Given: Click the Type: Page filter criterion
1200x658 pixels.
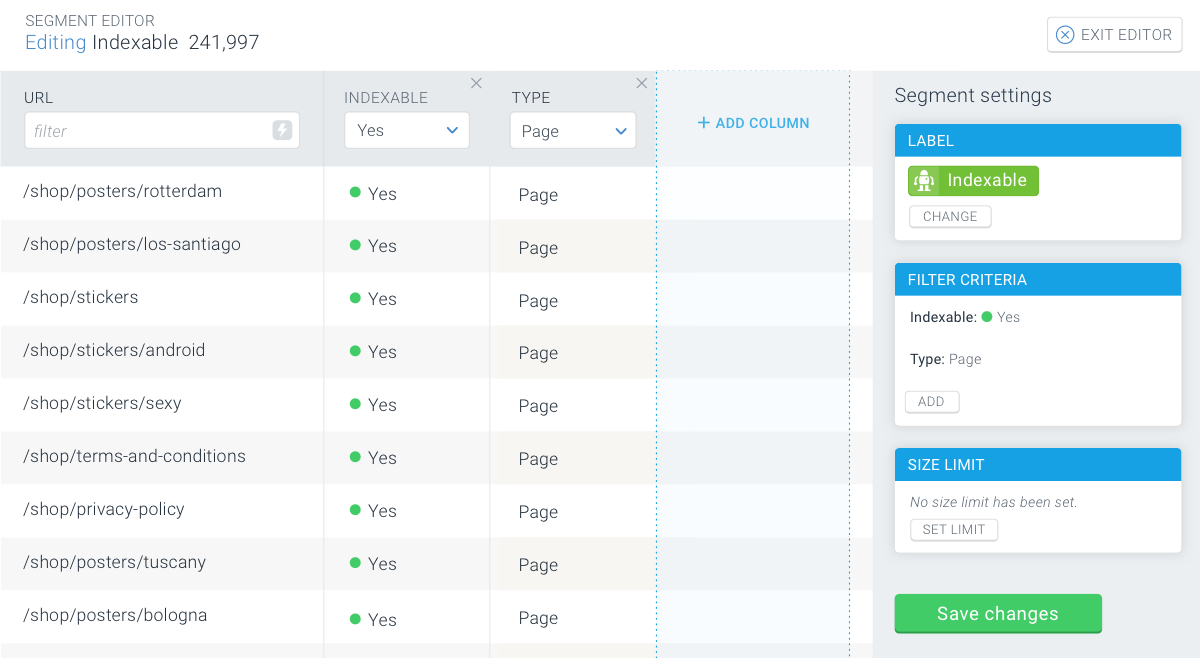Looking at the screenshot, I should click(946, 359).
